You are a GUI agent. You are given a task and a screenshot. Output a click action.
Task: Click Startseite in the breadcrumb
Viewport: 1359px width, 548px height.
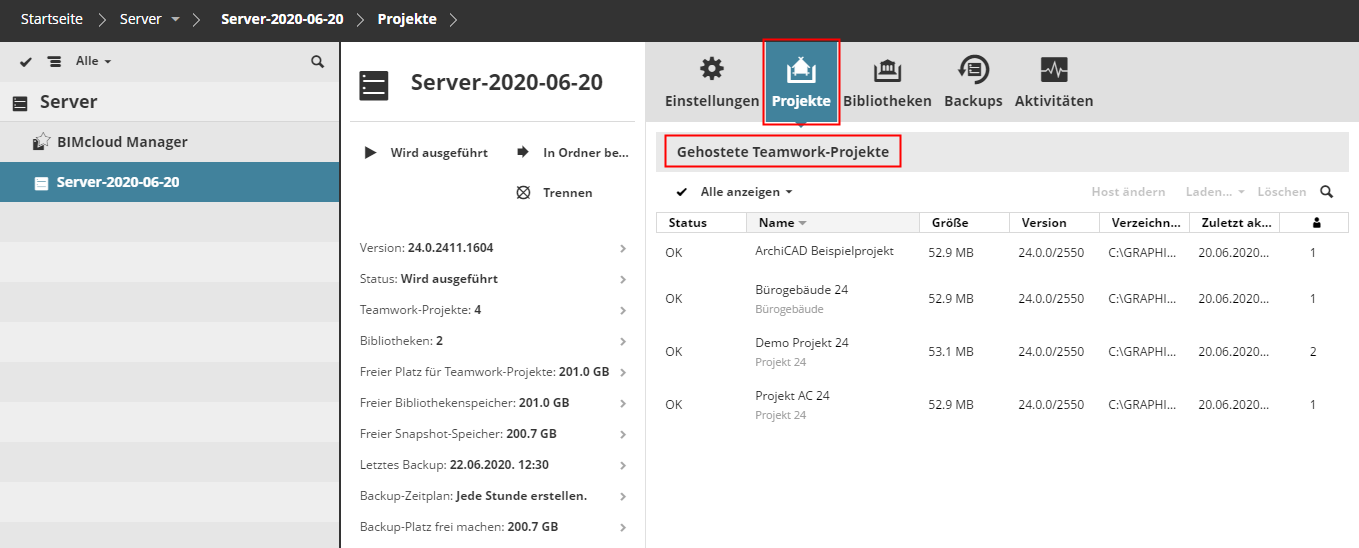tap(52, 19)
